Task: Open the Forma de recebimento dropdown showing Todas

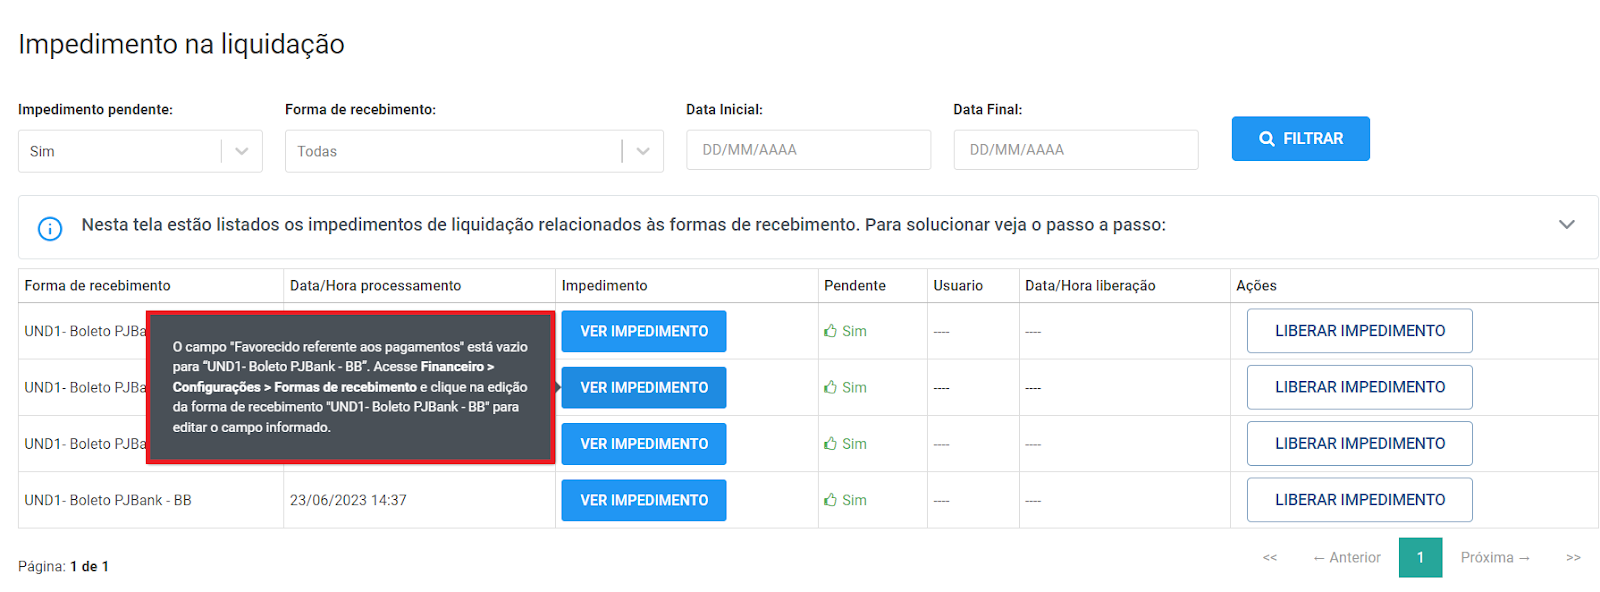Action: 474,151
